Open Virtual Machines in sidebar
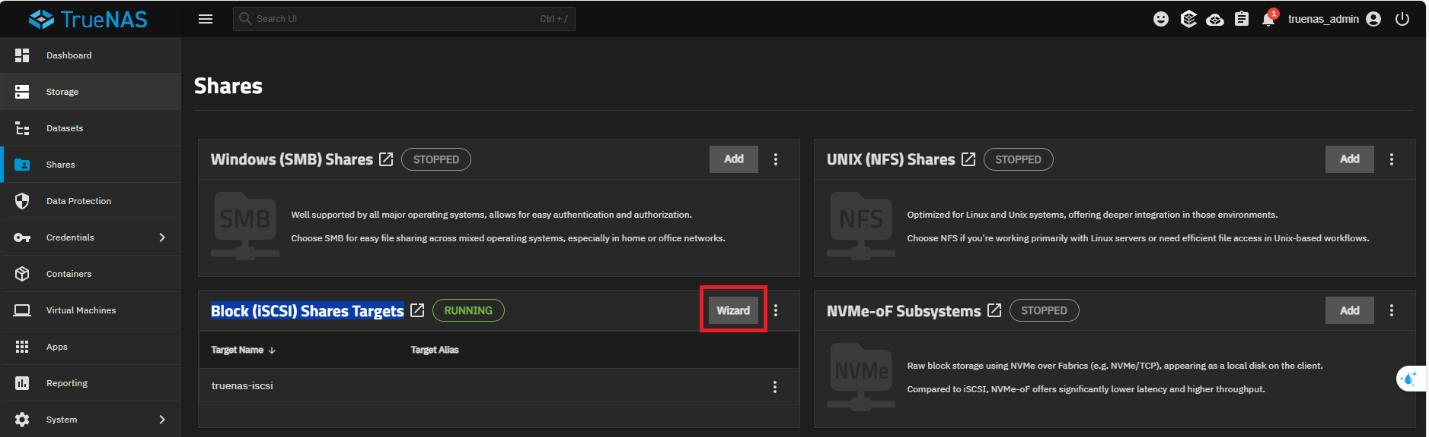This screenshot has width=1429, height=437. (x=90, y=310)
